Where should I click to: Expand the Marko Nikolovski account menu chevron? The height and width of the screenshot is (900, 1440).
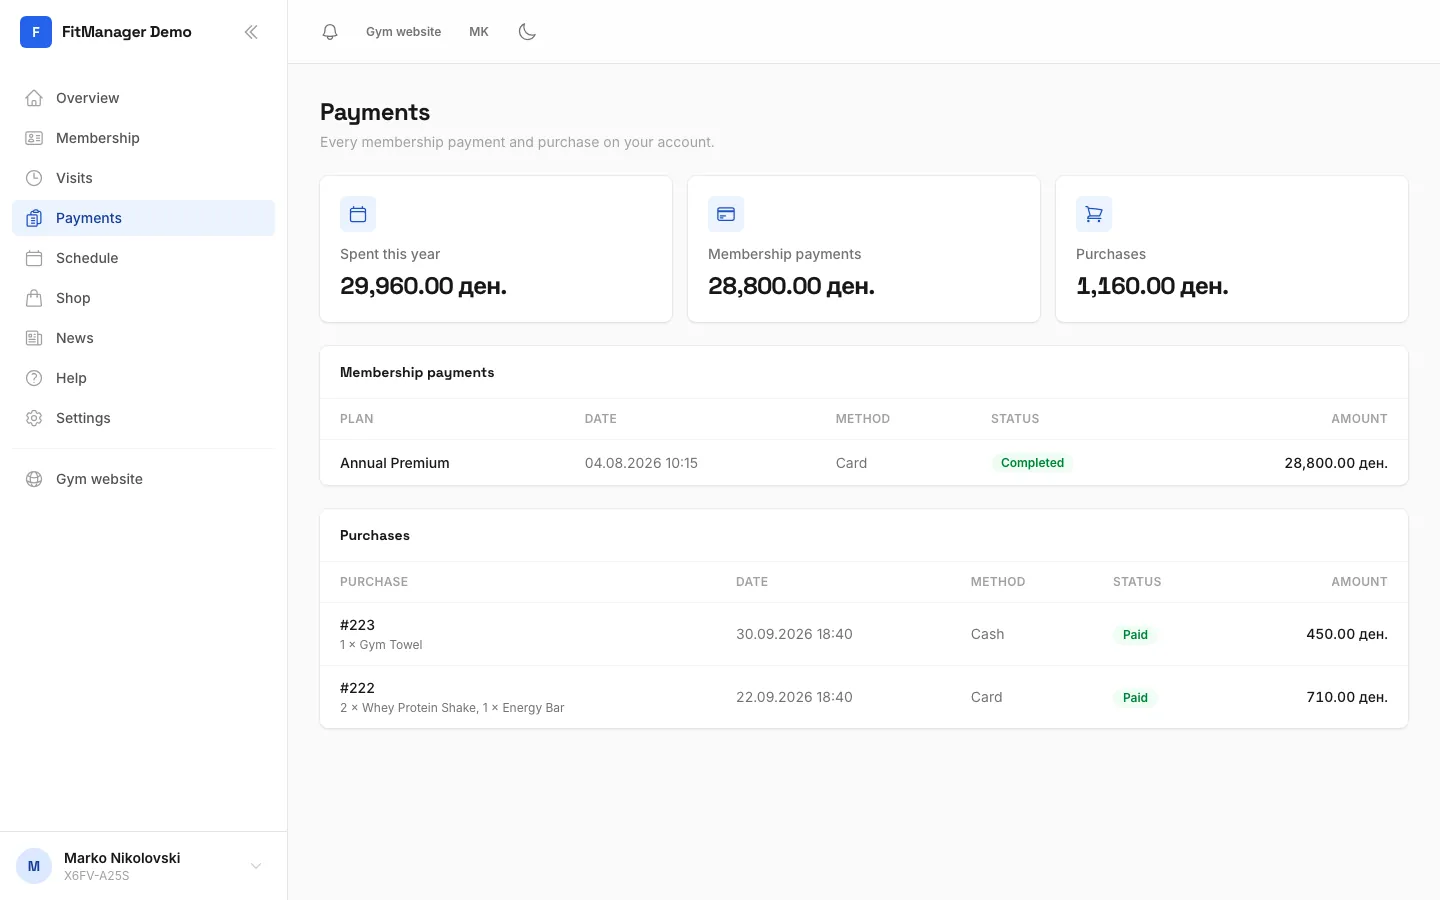(x=256, y=866)
